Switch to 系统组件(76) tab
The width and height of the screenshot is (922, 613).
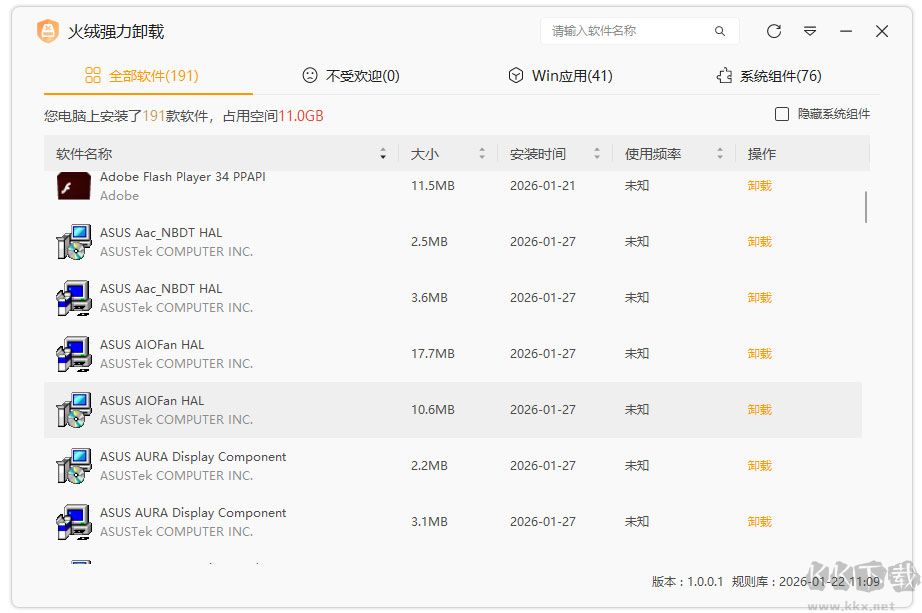pos(769,75)
